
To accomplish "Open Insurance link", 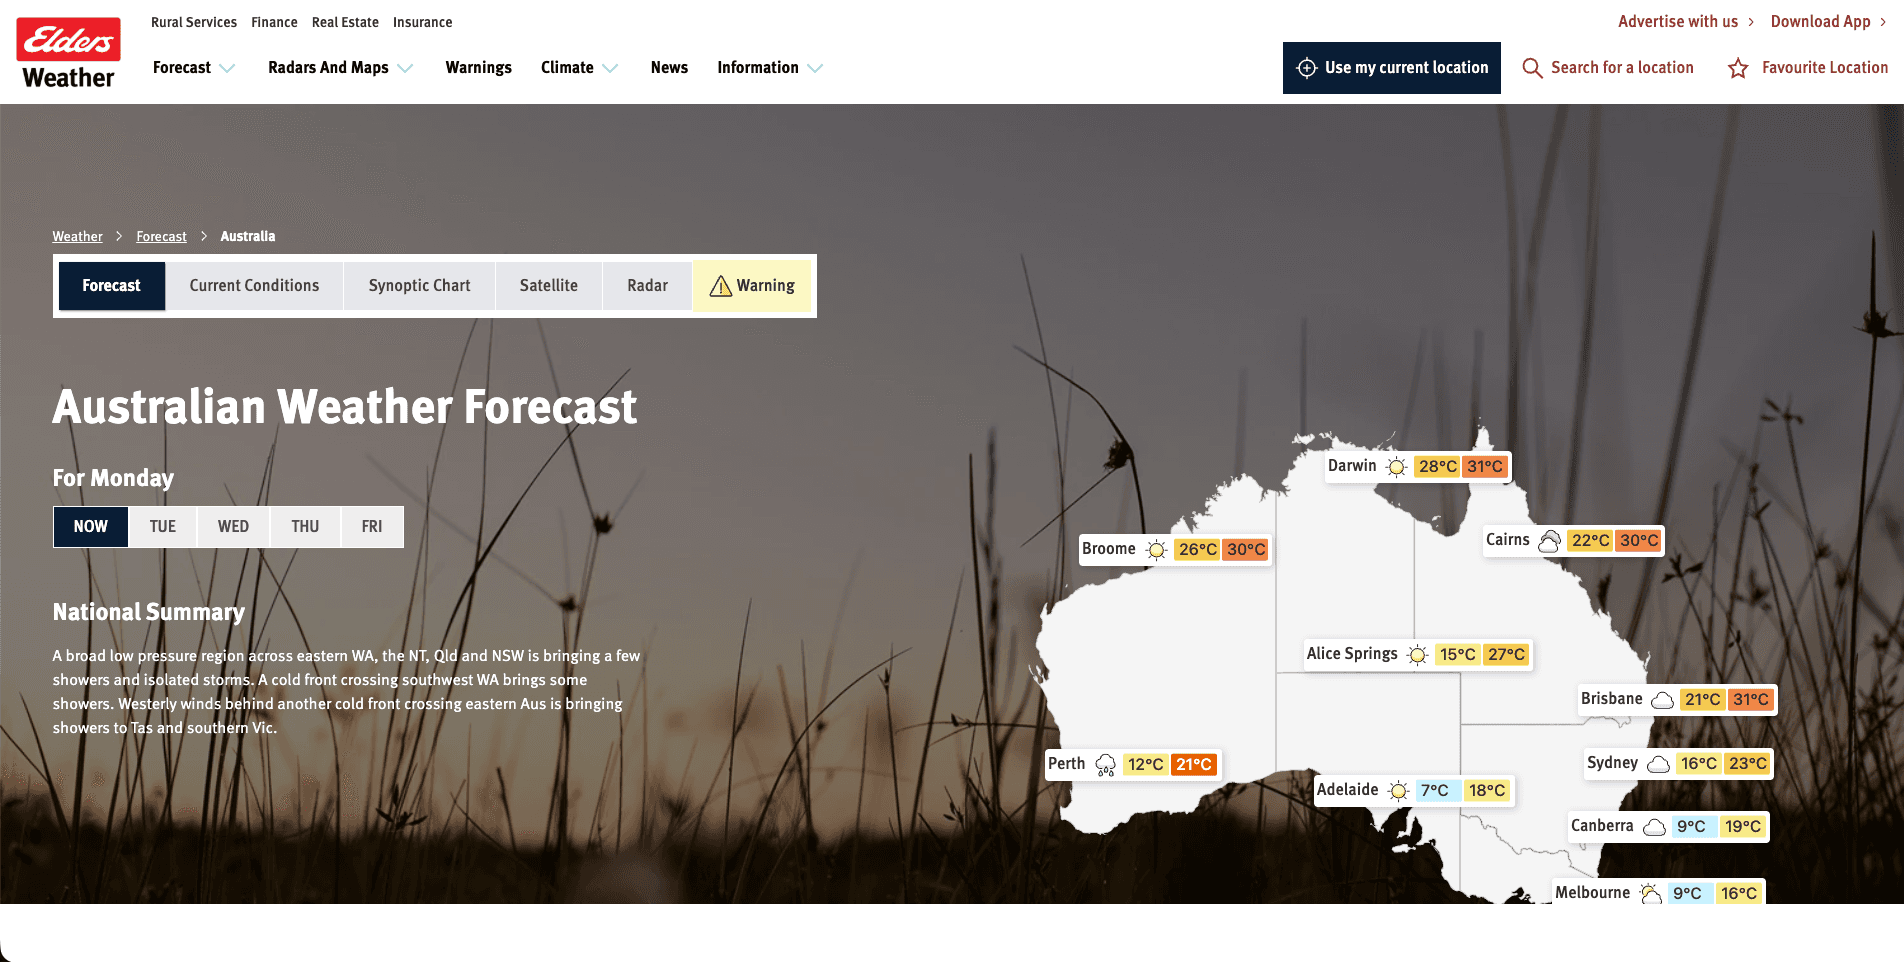I will click(422, 22).
